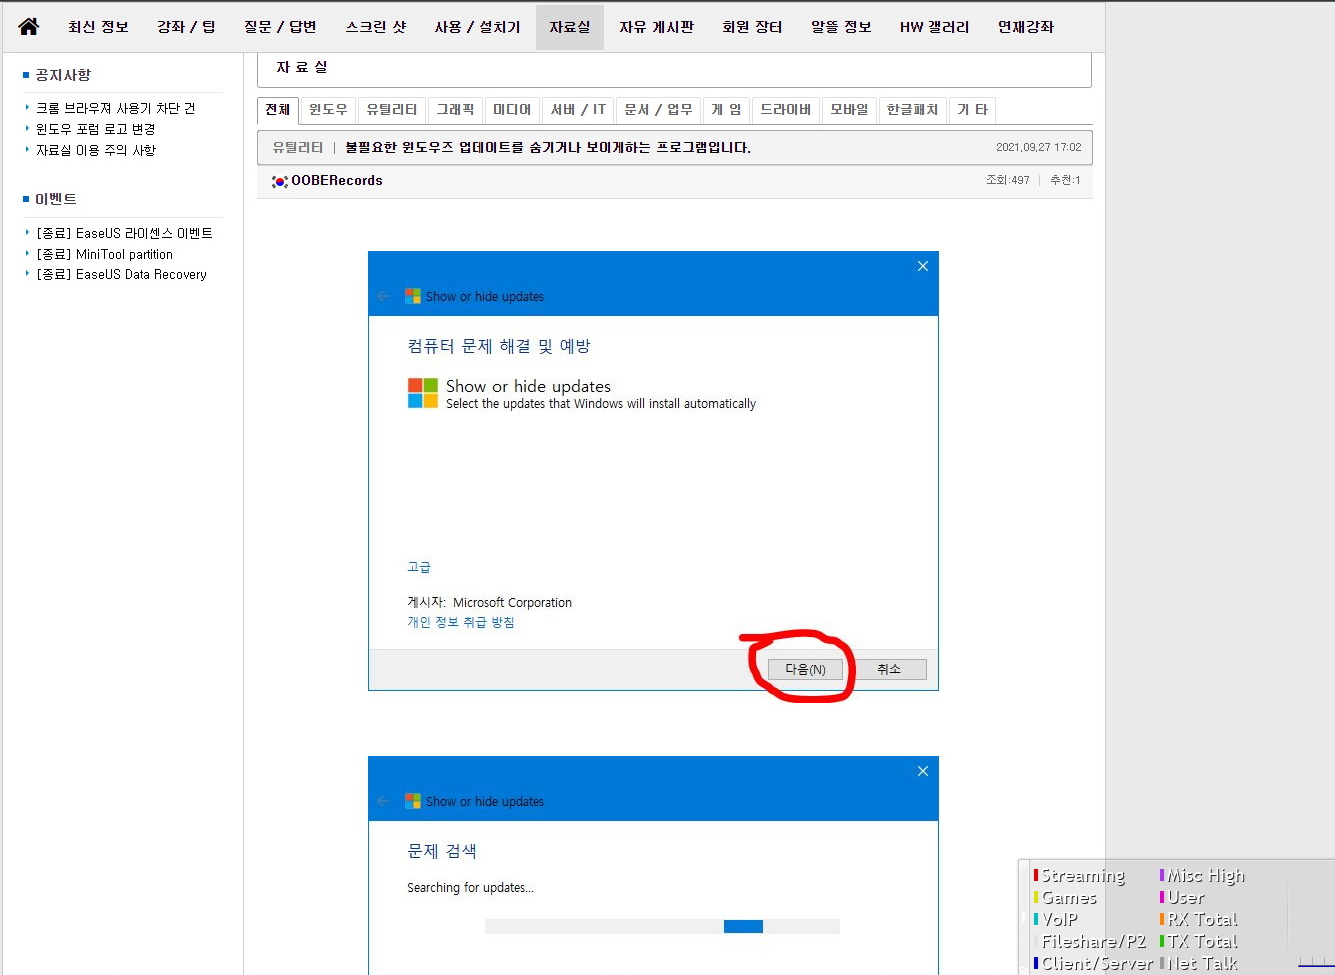1335x975 pixels.
Task: Switch to the 드라이버 category tab
Action: 786,110
